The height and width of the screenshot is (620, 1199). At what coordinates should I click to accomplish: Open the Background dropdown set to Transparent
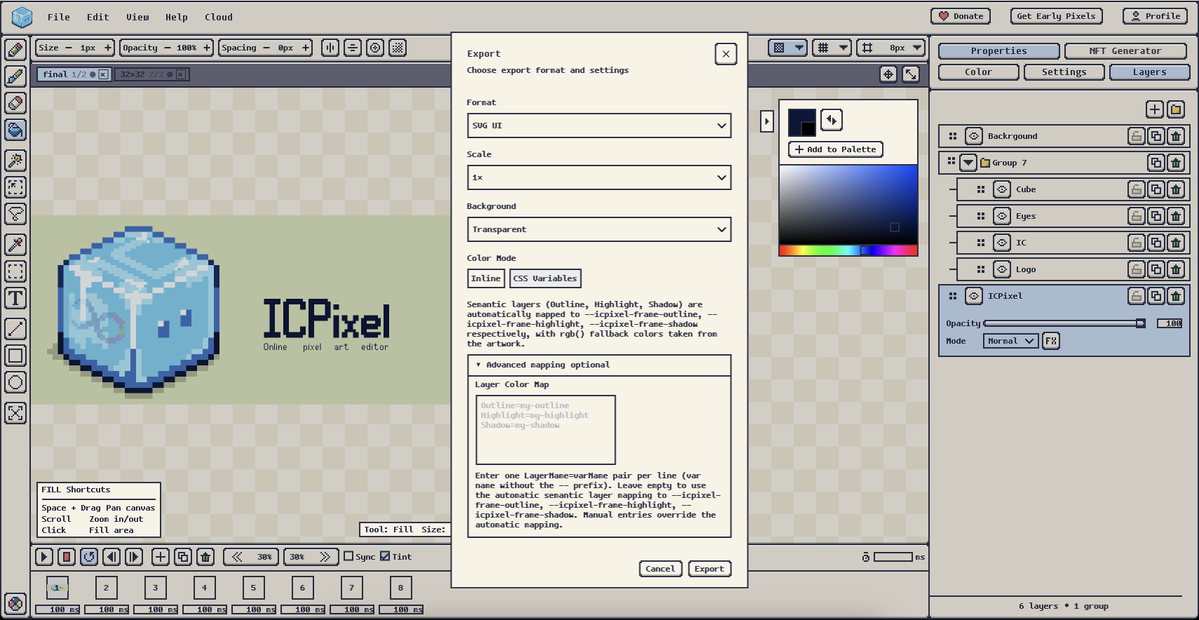click(599, 229)
